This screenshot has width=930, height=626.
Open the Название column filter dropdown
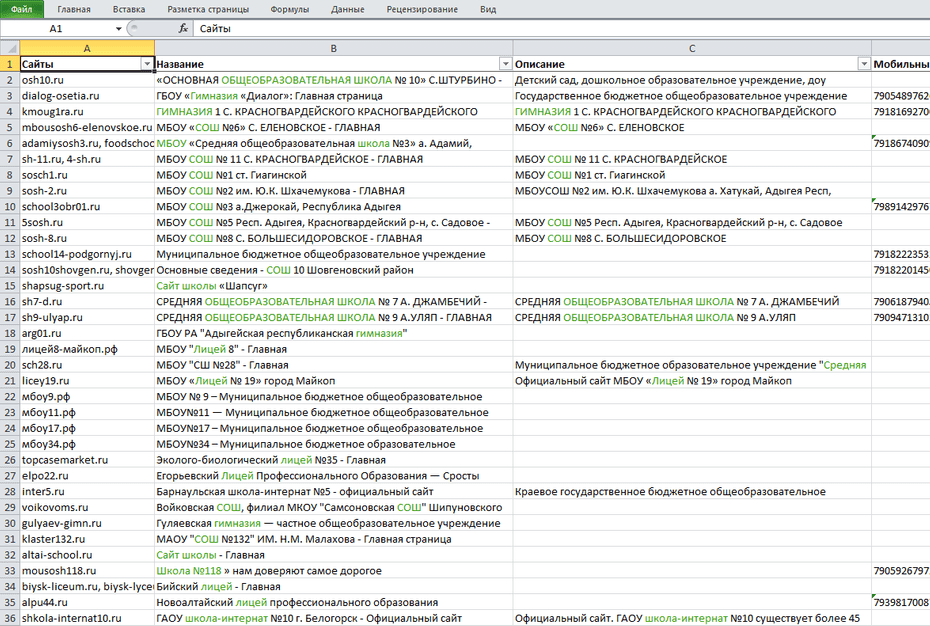pos(504,64)
